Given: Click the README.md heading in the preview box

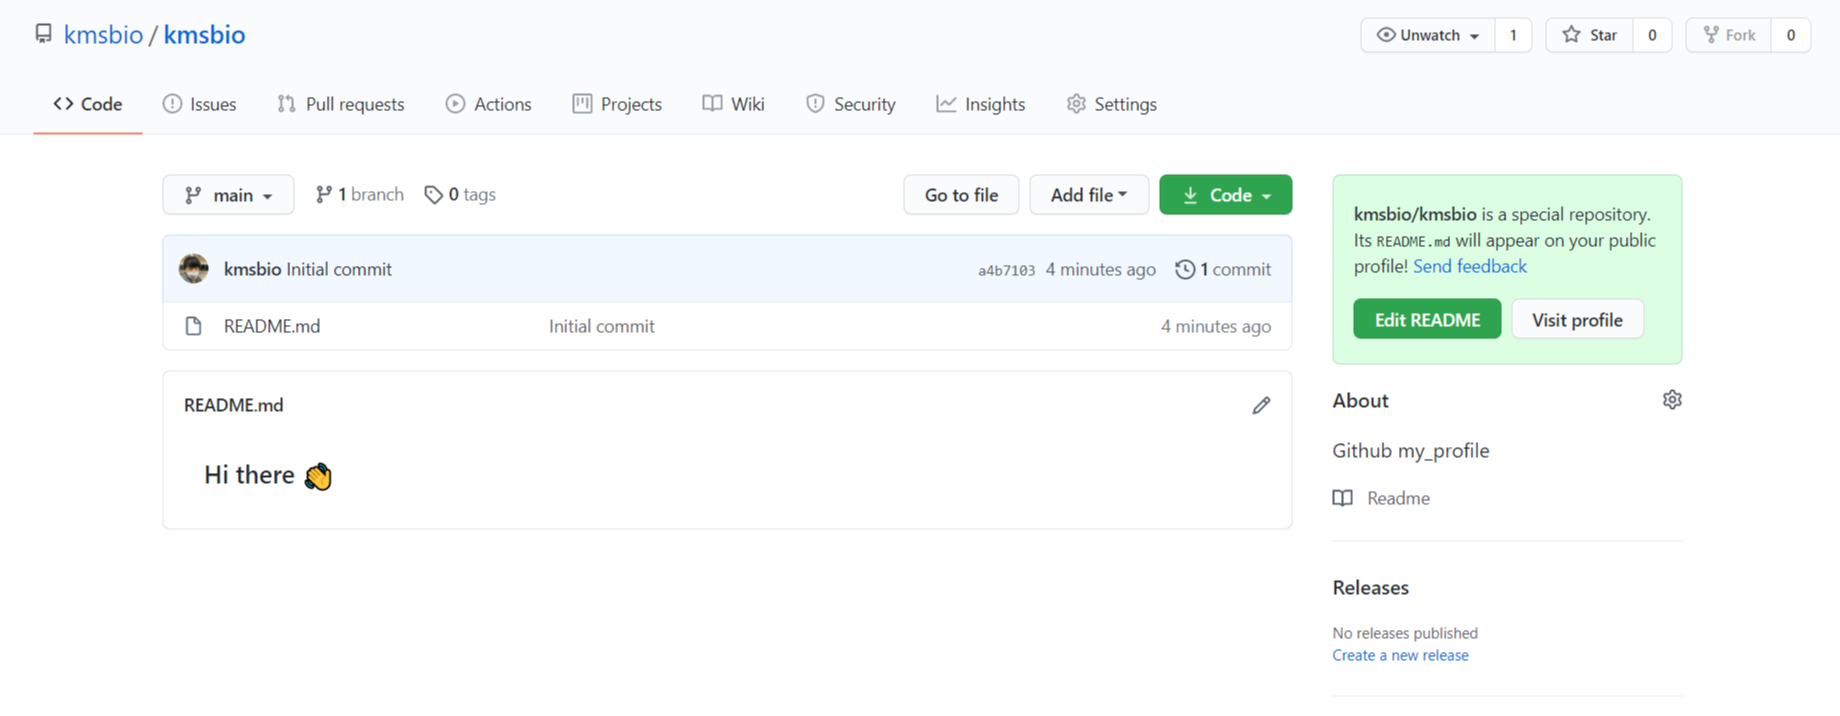Looking at the screenshot, I should (234, 405).
